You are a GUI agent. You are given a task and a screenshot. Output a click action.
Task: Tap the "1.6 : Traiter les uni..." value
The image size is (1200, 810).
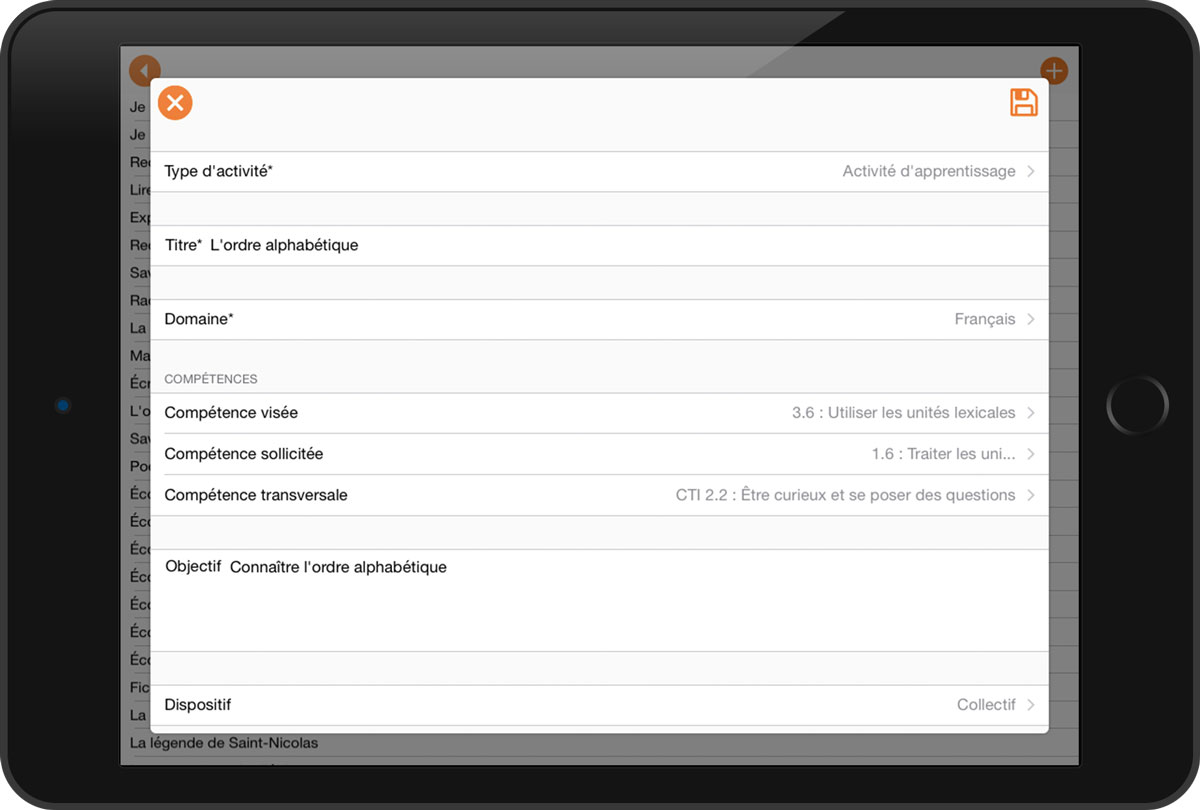[x=943, y=454]
